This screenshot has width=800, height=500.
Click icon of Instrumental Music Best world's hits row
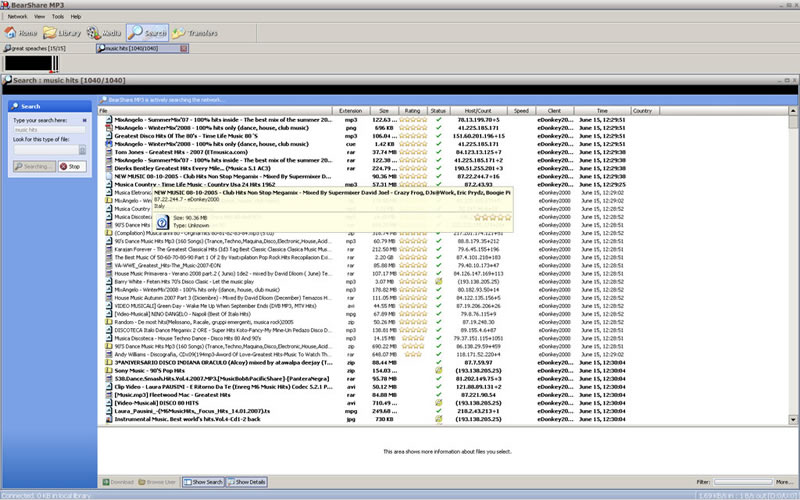109,419
